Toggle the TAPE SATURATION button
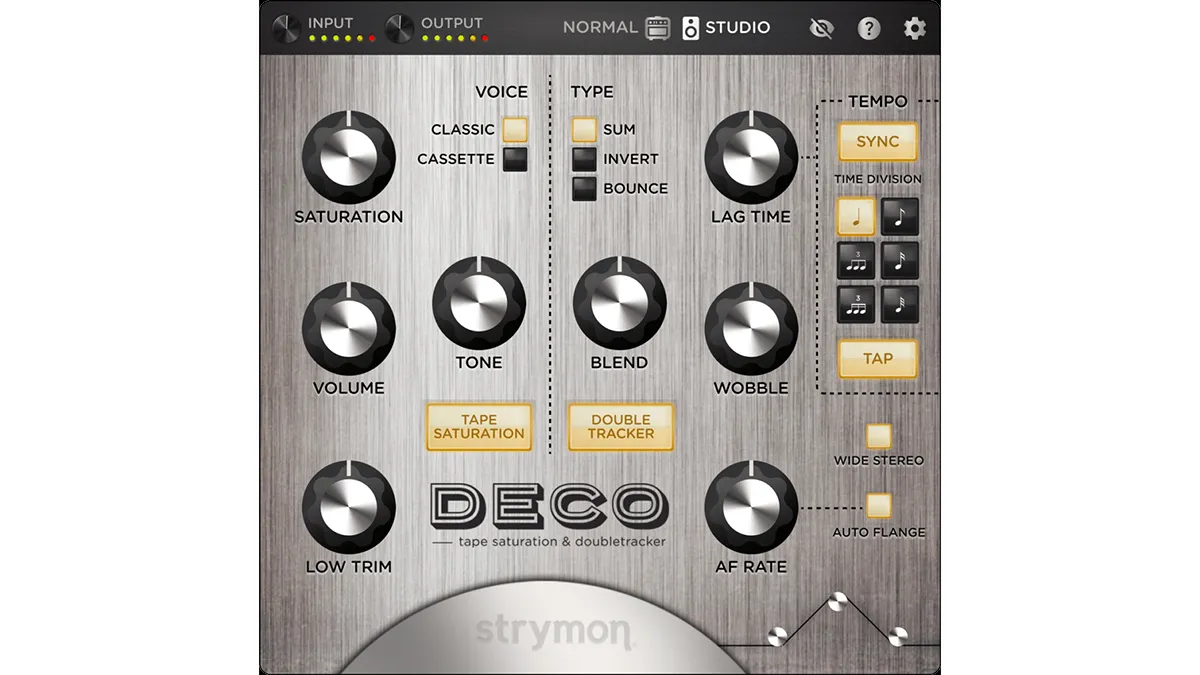 [479, 427]
